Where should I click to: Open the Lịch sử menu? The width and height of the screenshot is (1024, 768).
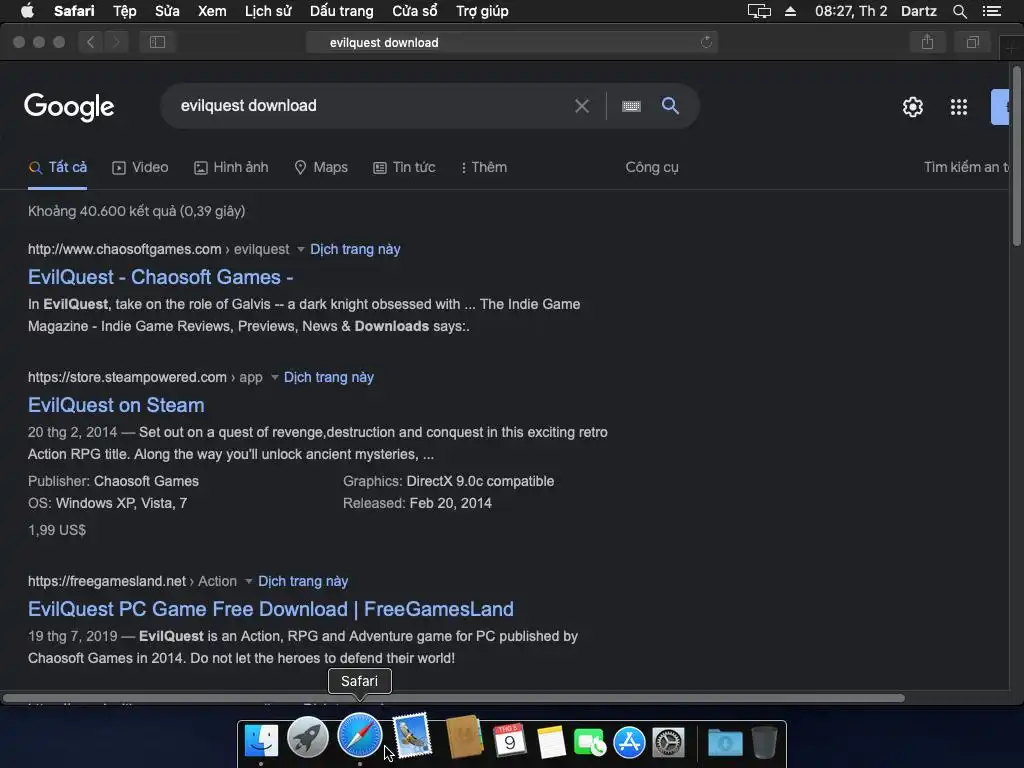(x=268, y=11)
